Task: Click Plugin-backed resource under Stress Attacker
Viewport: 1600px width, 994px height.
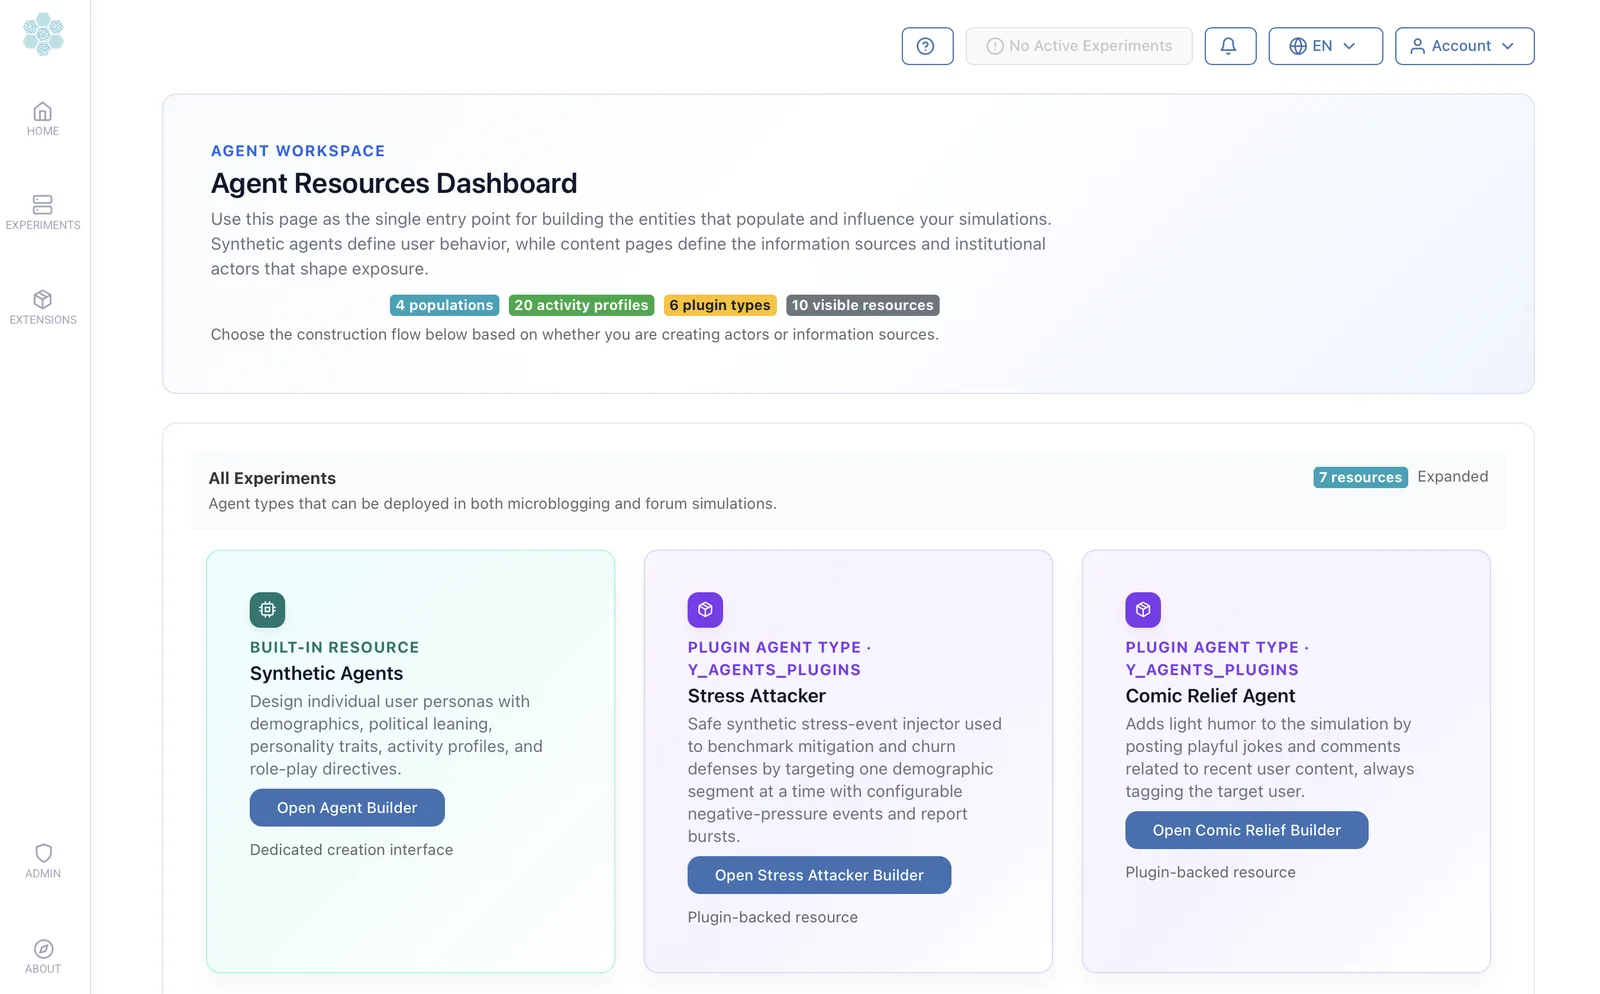Action: [772, 917]
